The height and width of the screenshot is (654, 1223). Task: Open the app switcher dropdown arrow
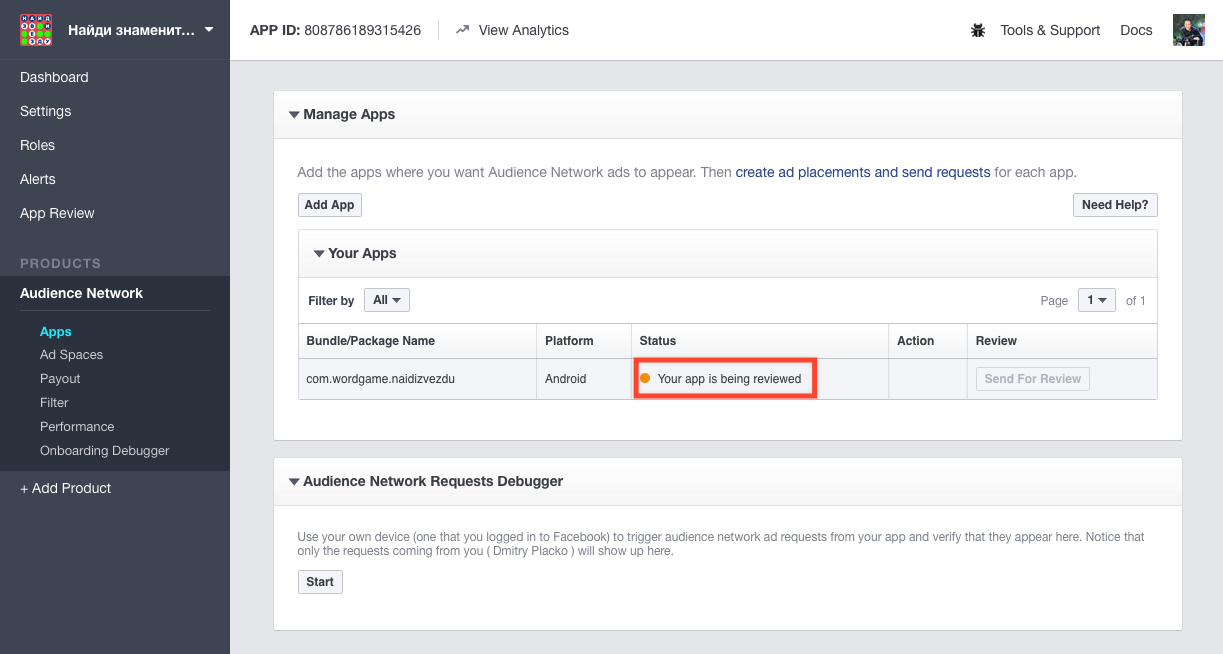pyautogui.click(x=208, y=30)
